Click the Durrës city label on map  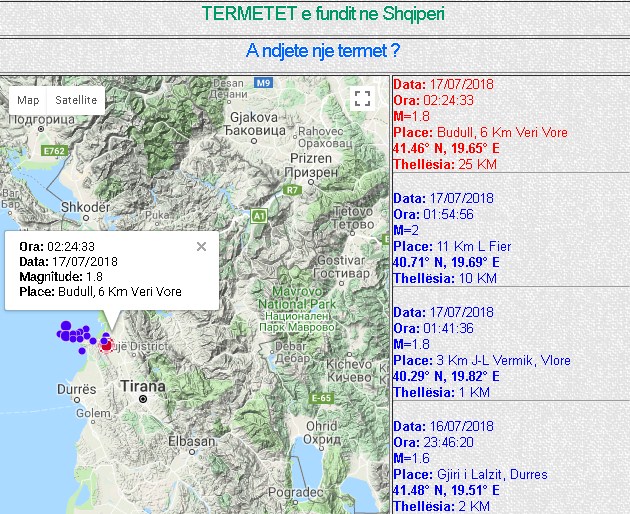click(77, 389)
